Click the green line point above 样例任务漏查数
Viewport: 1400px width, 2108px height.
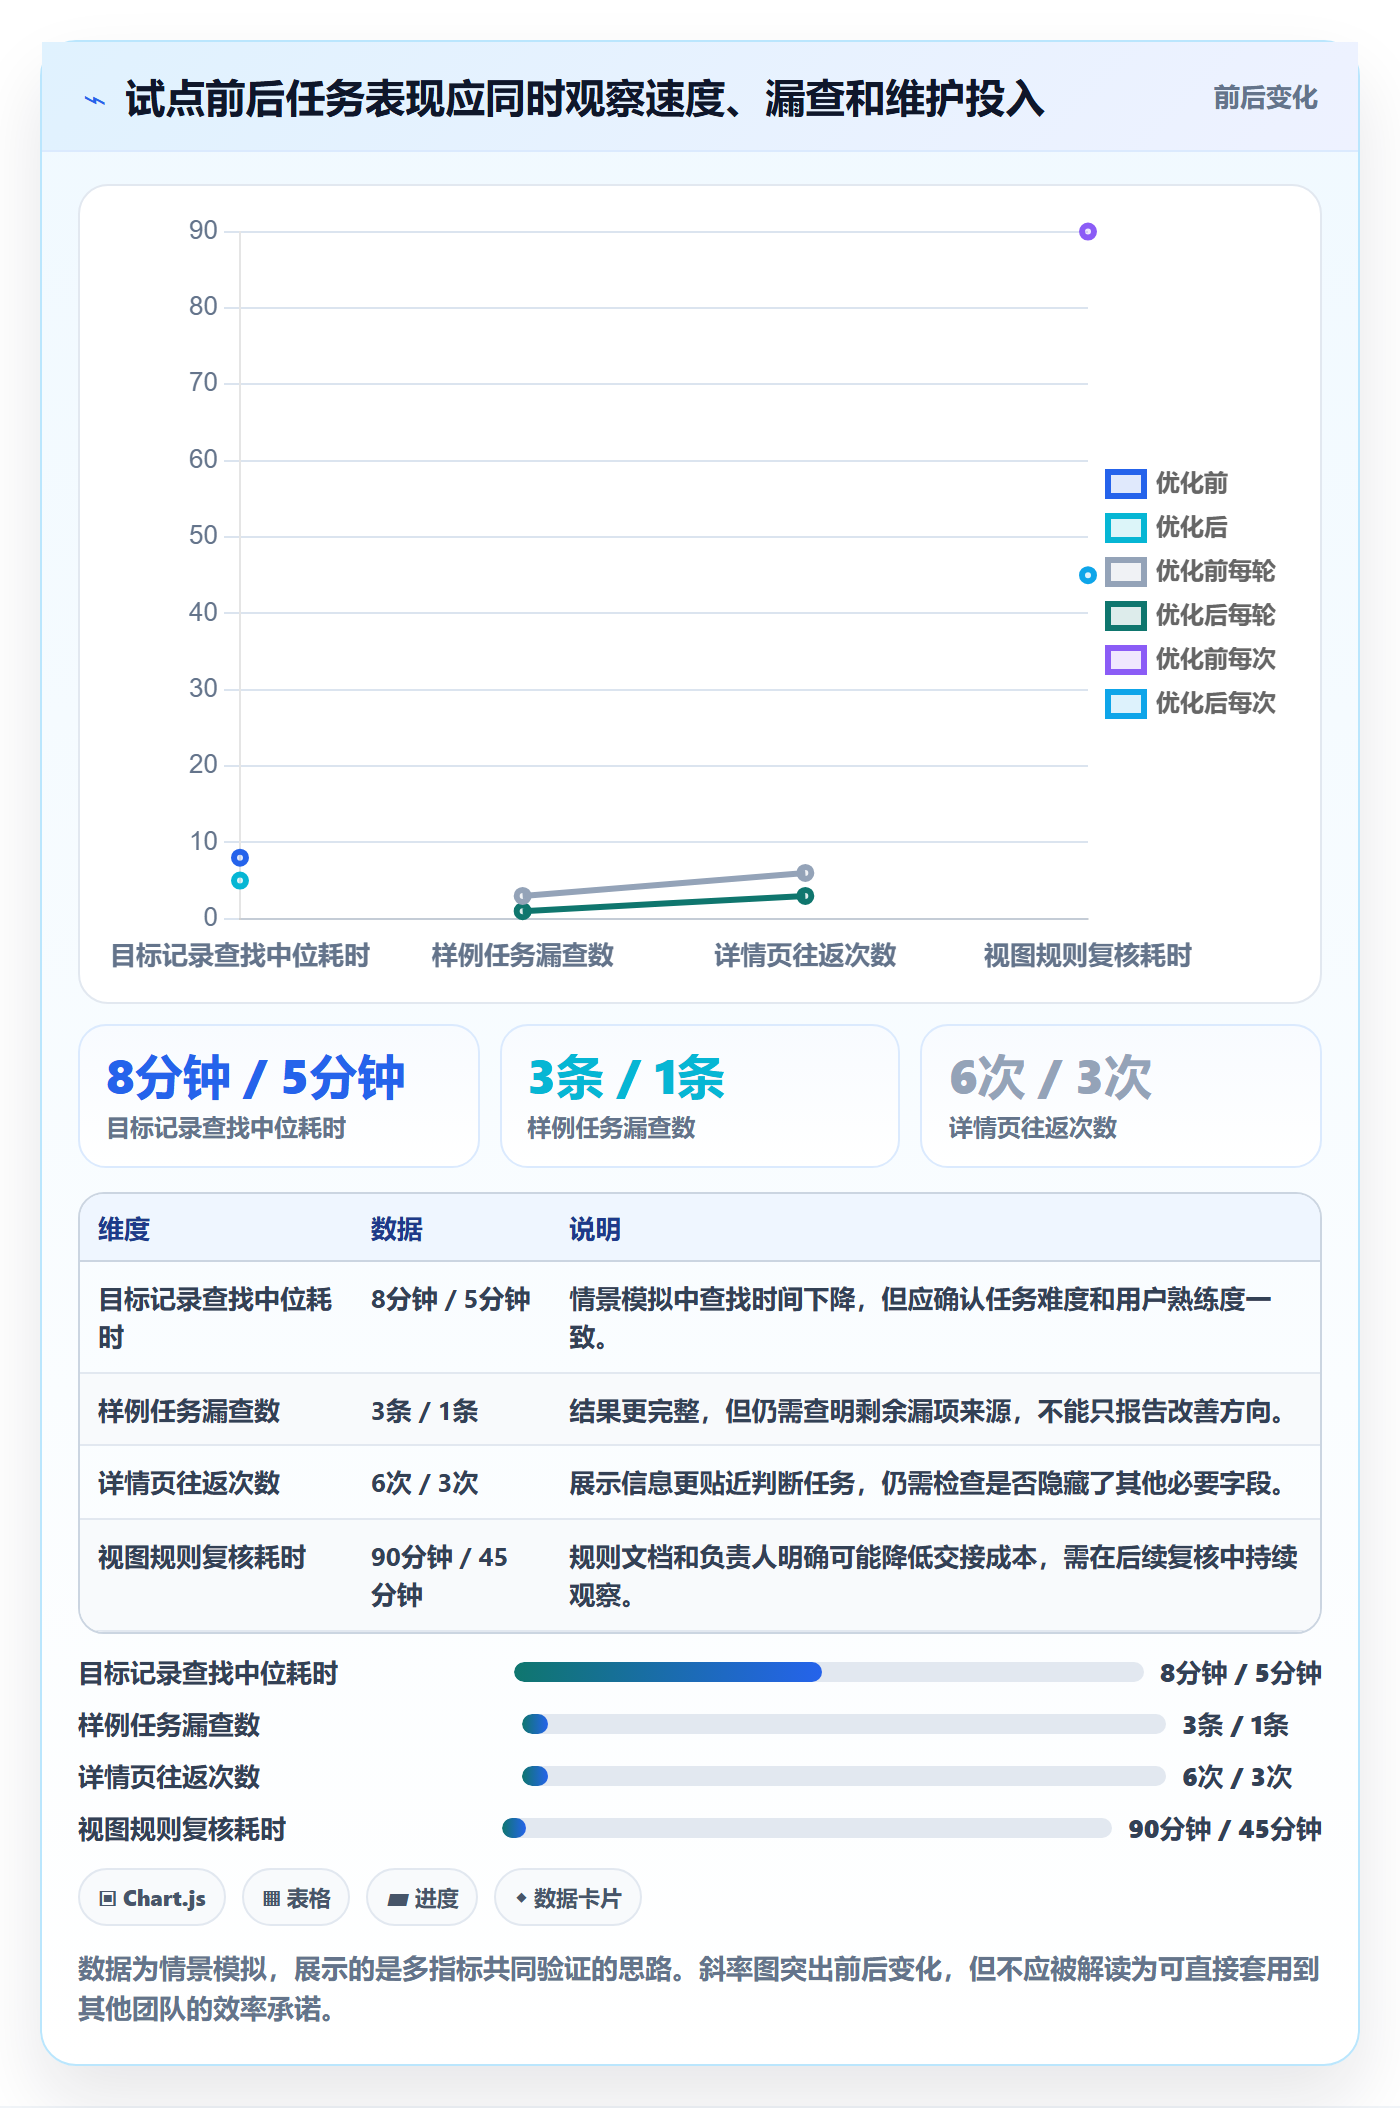pos(522,911)
